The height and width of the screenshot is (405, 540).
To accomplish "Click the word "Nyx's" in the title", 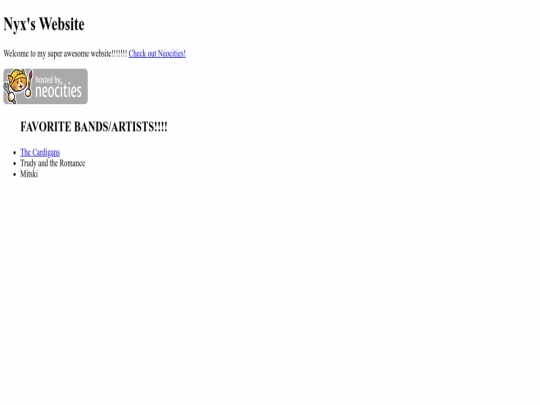I will click(19, 24).
